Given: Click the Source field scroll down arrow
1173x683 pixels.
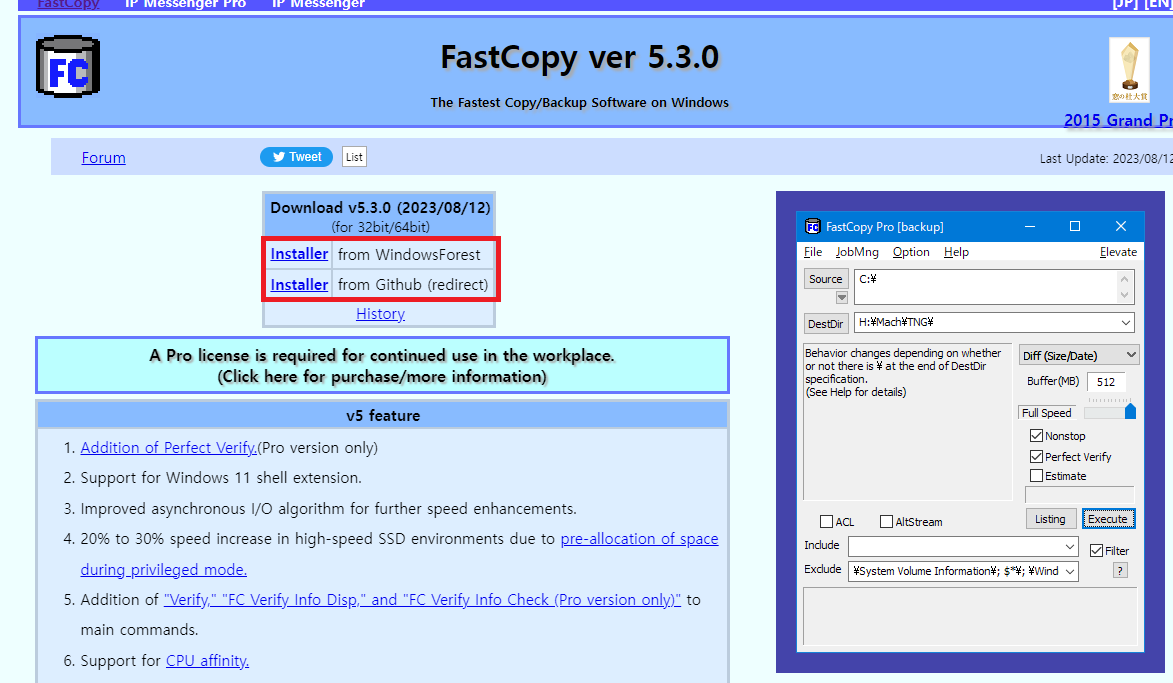Looking at the screenshot, I should (x=1124, y=295).
